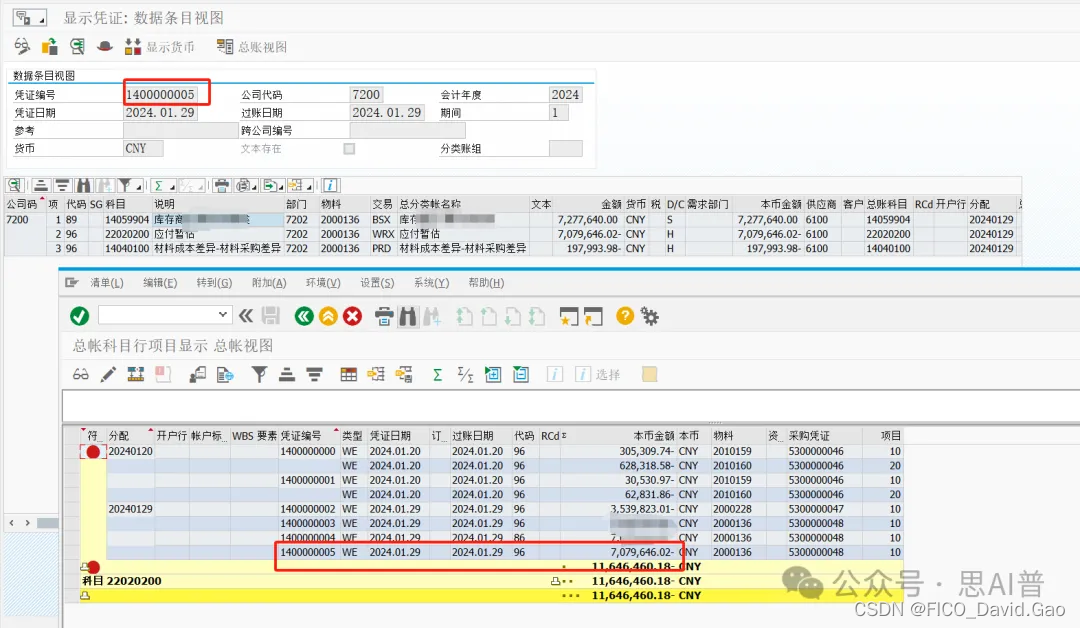Click the 总账视图 button
The image size is (1080, 628).
click(x=252, y=47)
